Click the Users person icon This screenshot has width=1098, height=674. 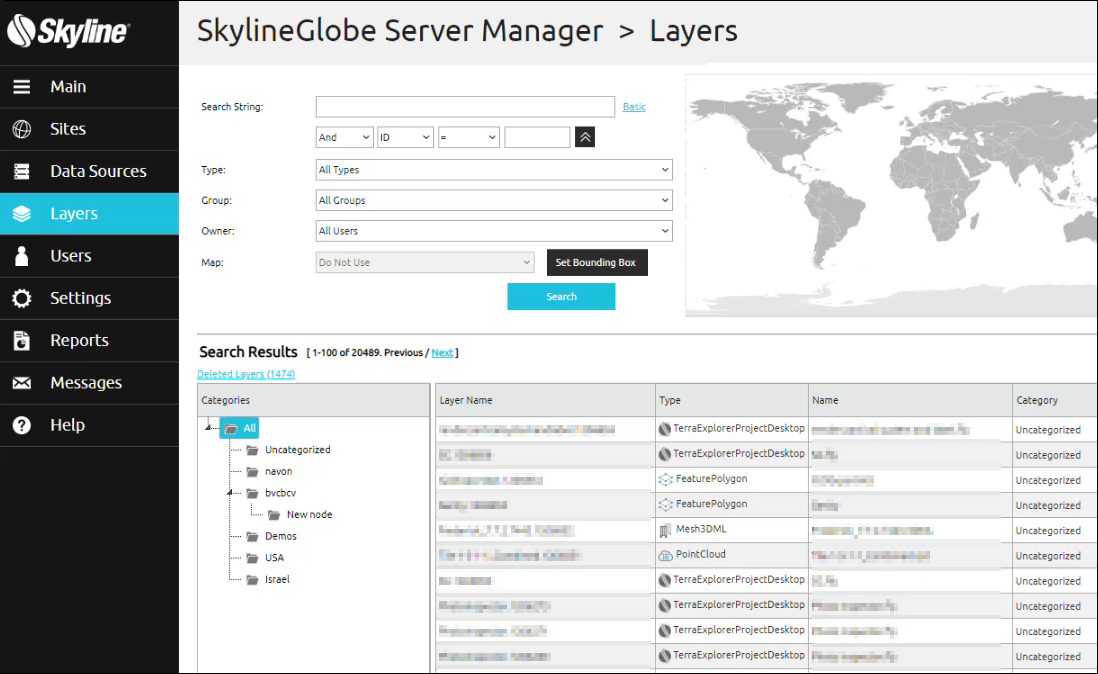tap(22, 255)
